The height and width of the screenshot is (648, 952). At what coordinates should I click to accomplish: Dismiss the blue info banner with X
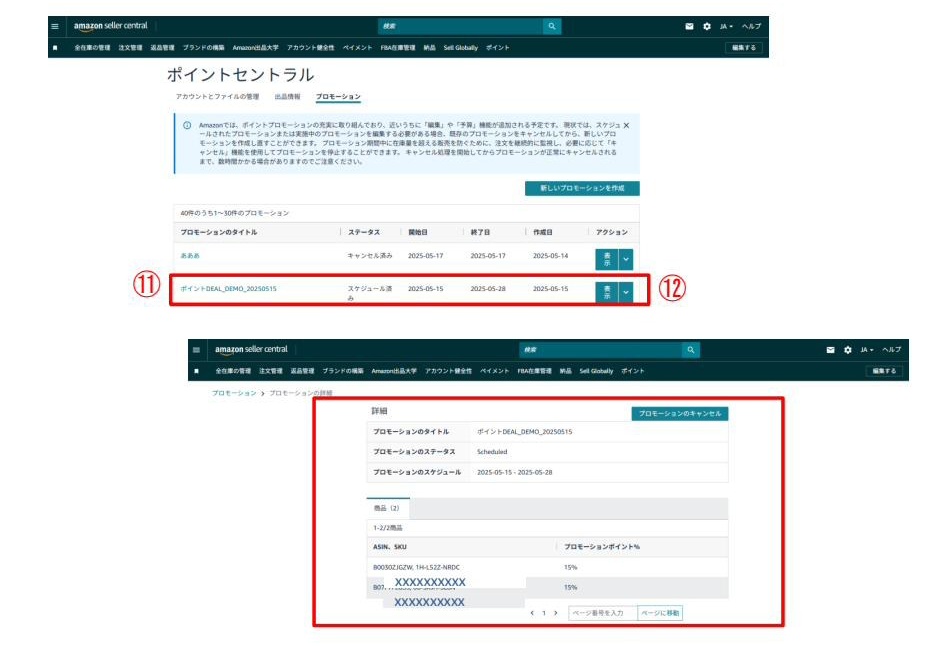(627, 125)
